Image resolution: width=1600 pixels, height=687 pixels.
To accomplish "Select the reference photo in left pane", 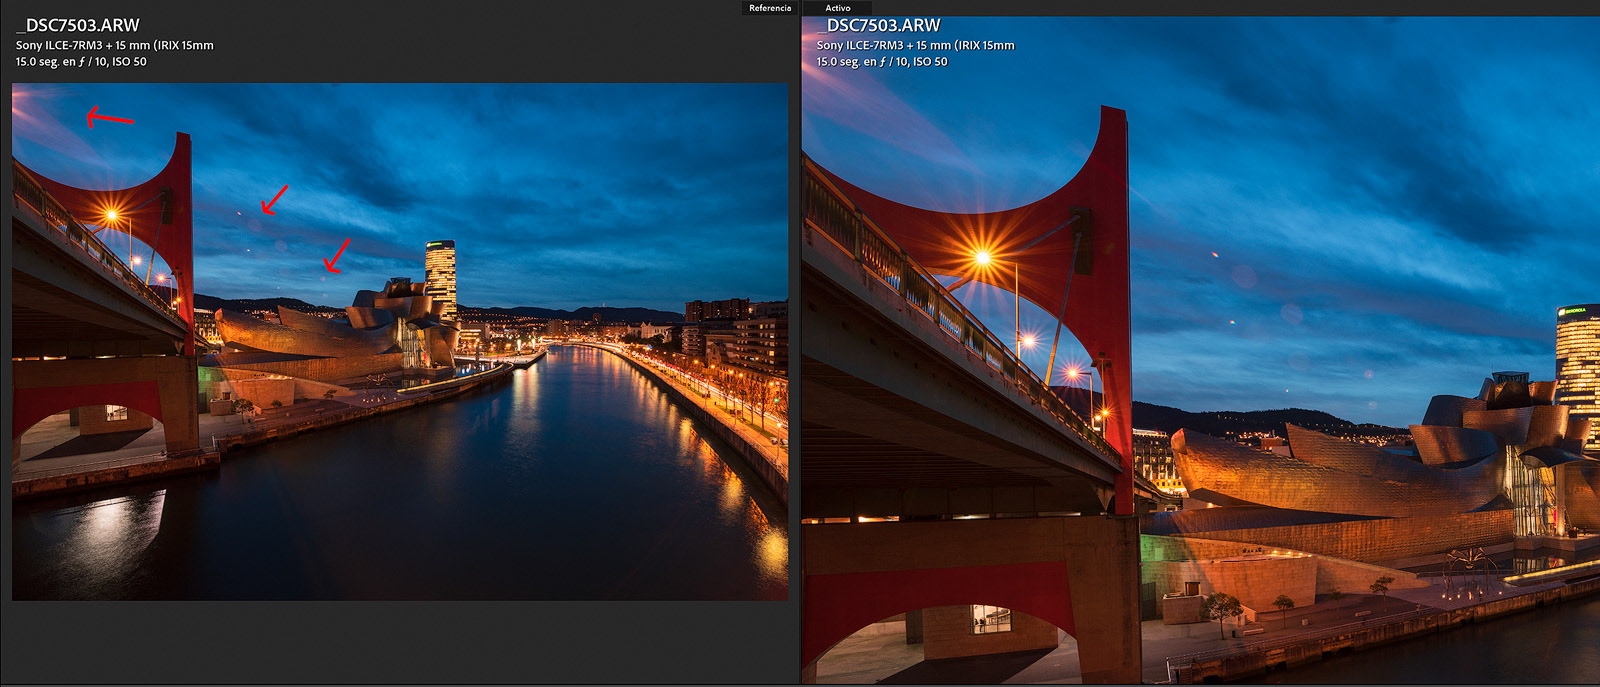I will coord(400,342).
